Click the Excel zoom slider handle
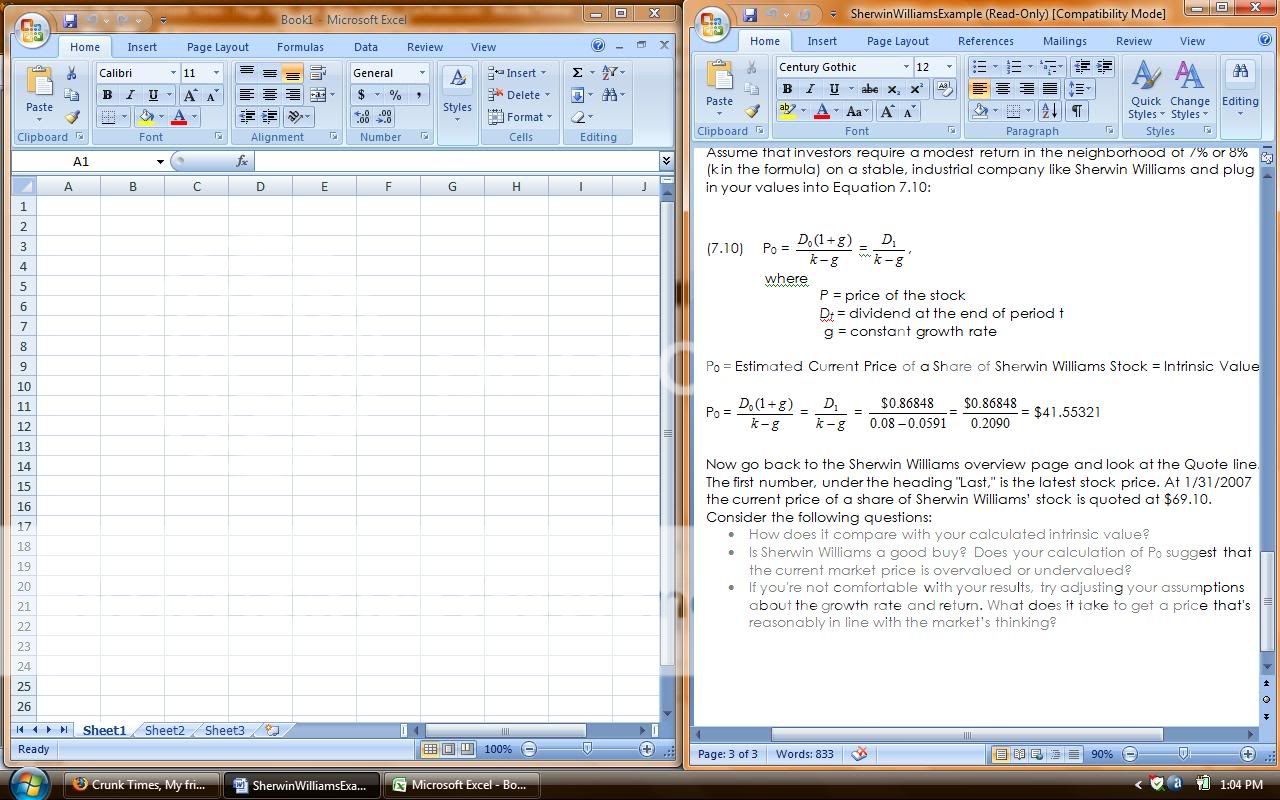1280x800 pixels. click(x=587, y=749)
